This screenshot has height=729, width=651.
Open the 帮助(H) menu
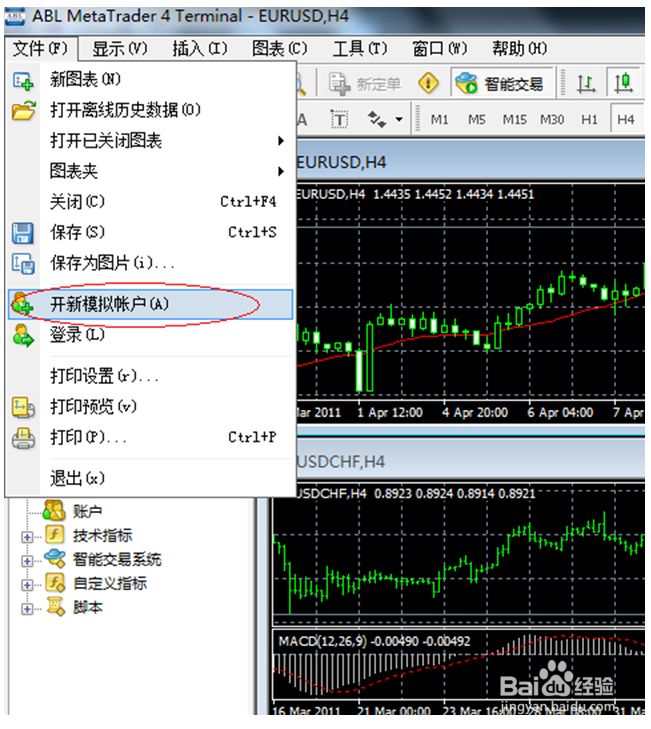pyautogui.click(x=520, y=48)
